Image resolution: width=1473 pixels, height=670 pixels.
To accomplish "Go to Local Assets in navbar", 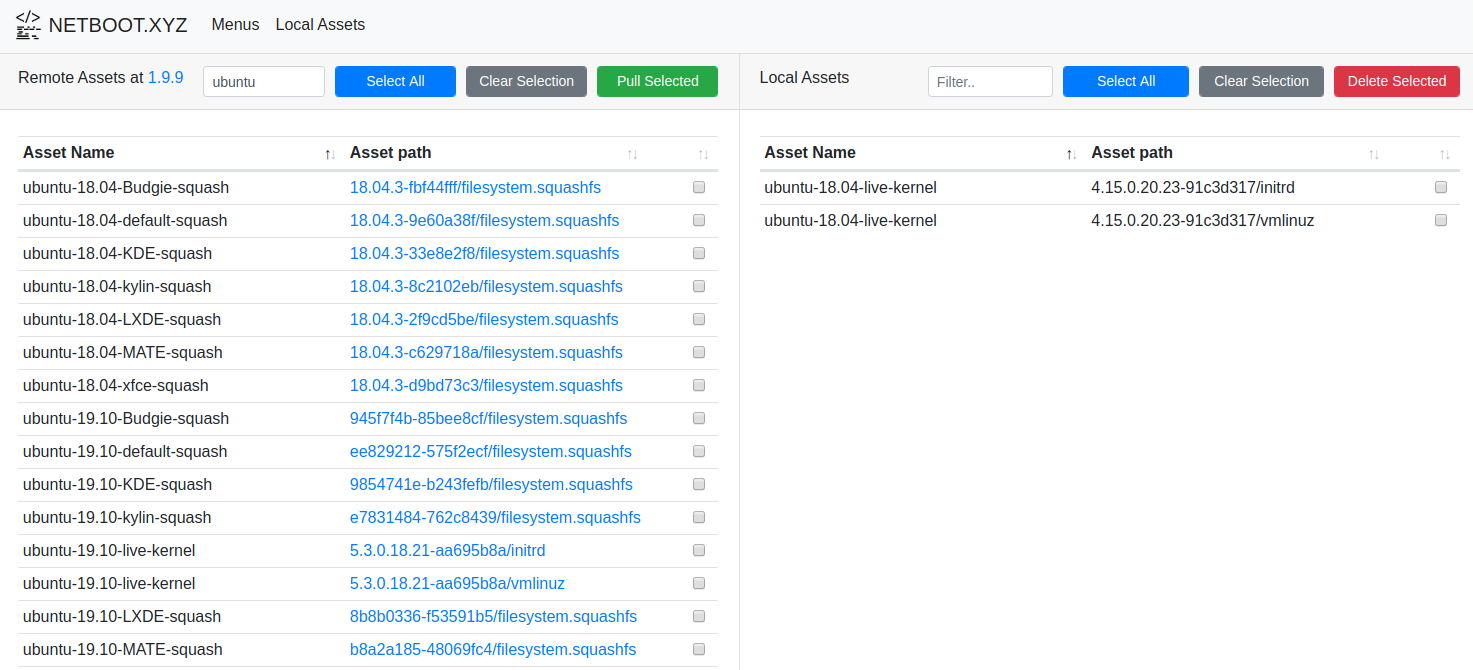I will [320, 25].
